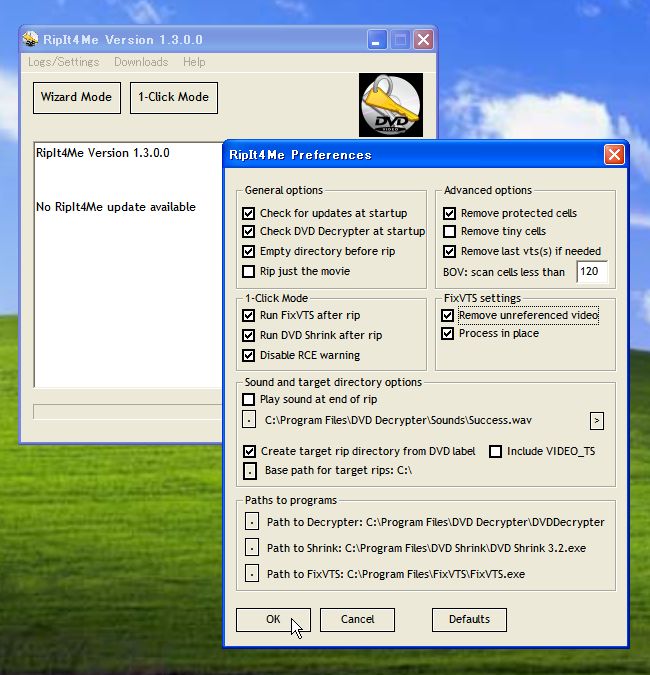The image size is (650, 675).
Task: Click the RipIt4Me DVD logo image
Action: point(391,105)
